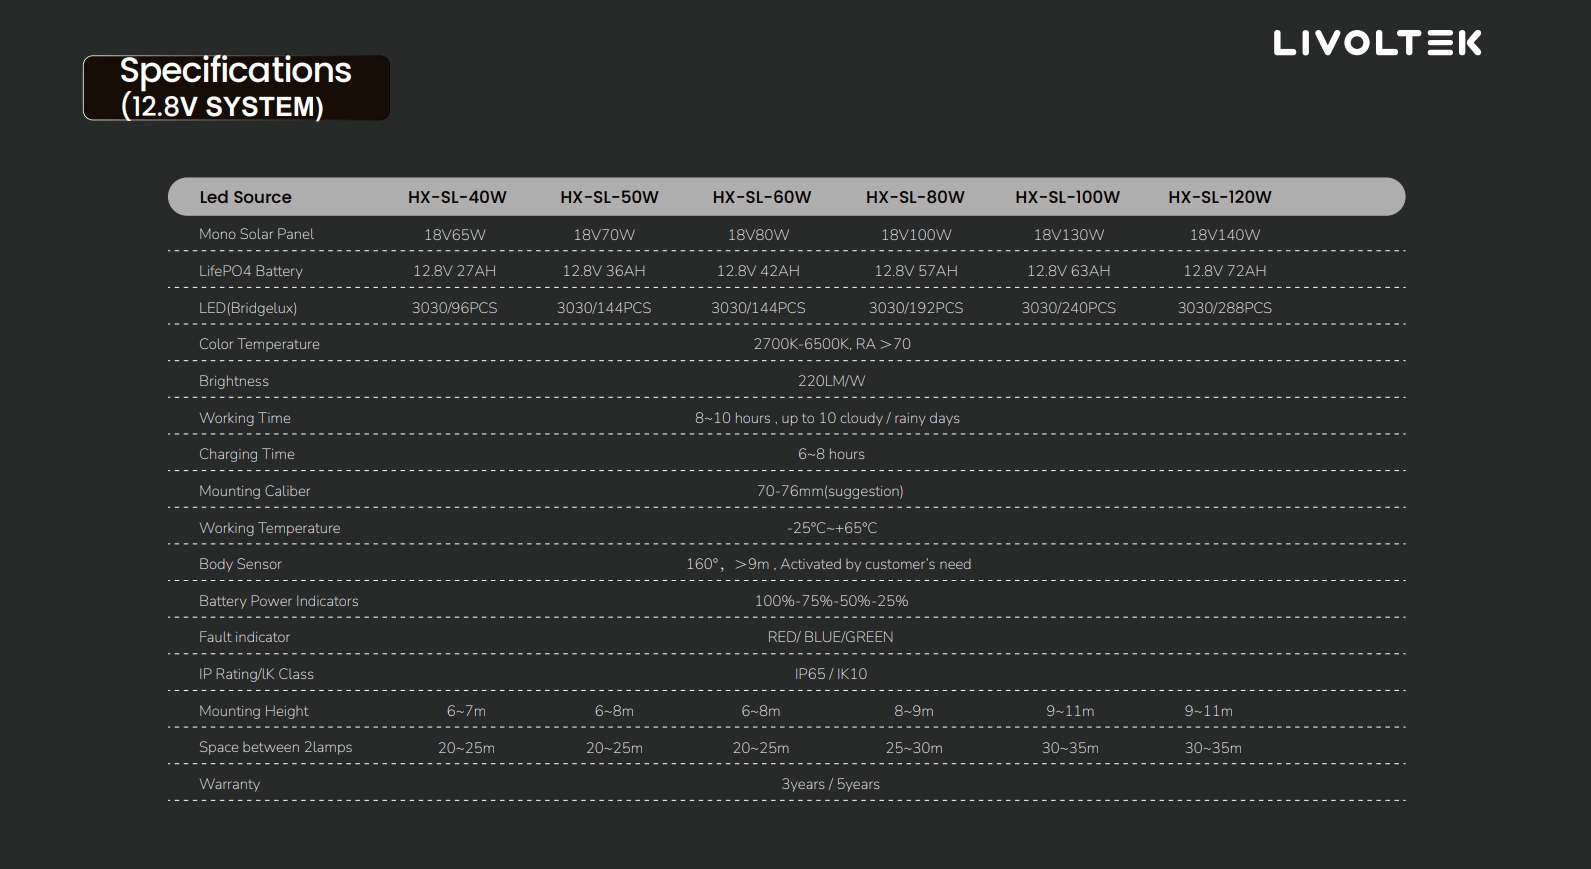1591x869 pixels.
Task: Click the Body Sensor row label
Action: 240,564
